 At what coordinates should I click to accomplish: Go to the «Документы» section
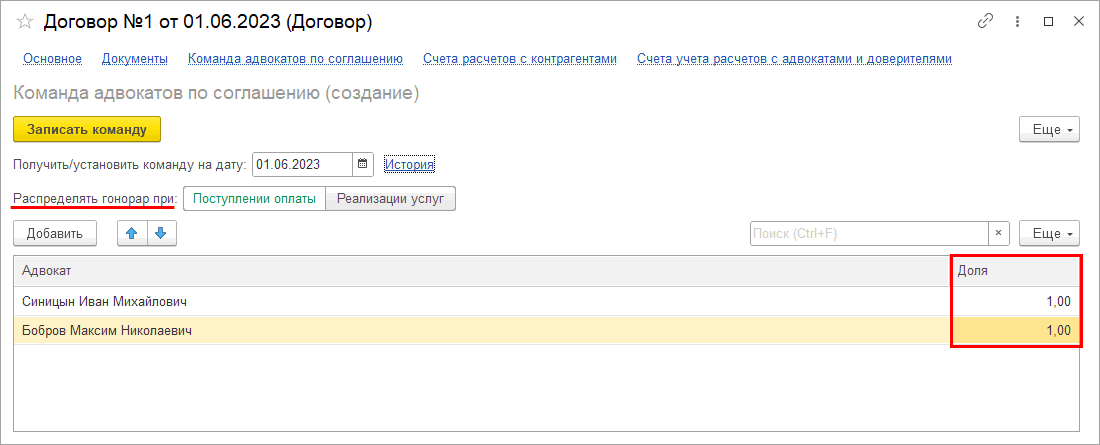[x=135, y=59]
